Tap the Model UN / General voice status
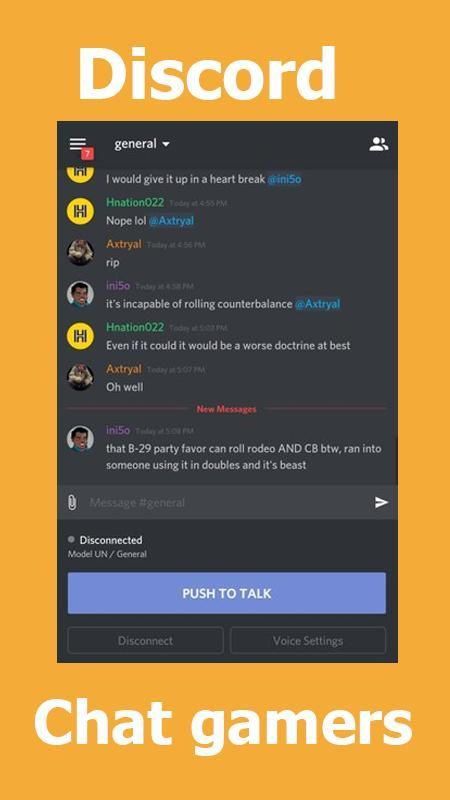This screenshot has width=450, height=800. point(107,554)
